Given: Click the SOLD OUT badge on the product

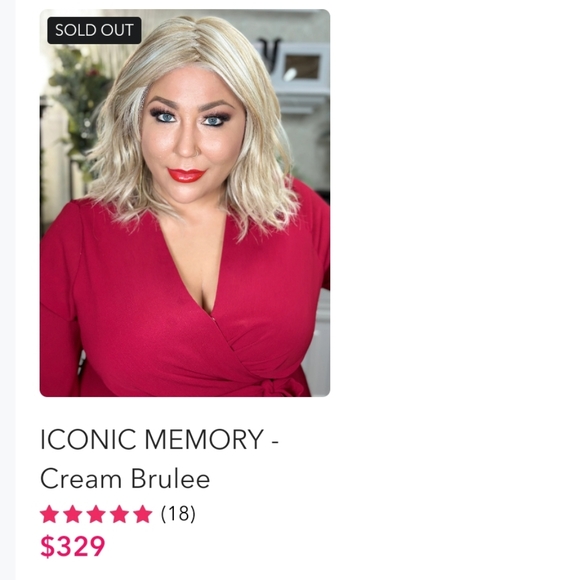Looking at the screenshot, I should [x=94, y=30].
